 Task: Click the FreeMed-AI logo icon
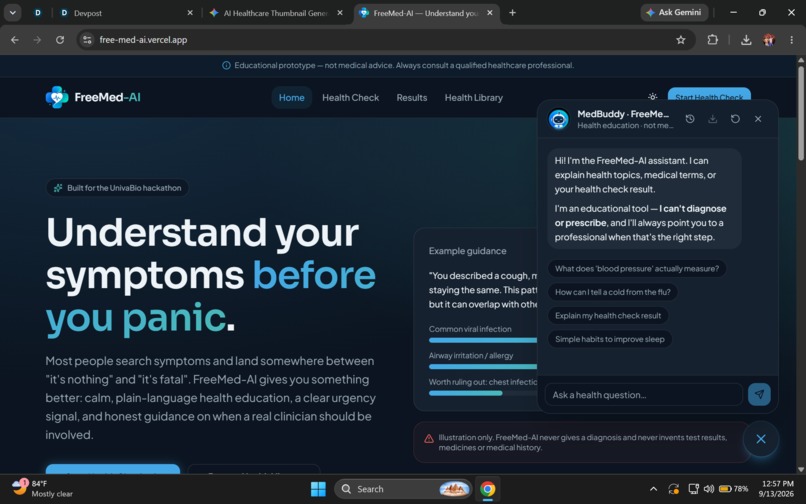pos(57,97)
